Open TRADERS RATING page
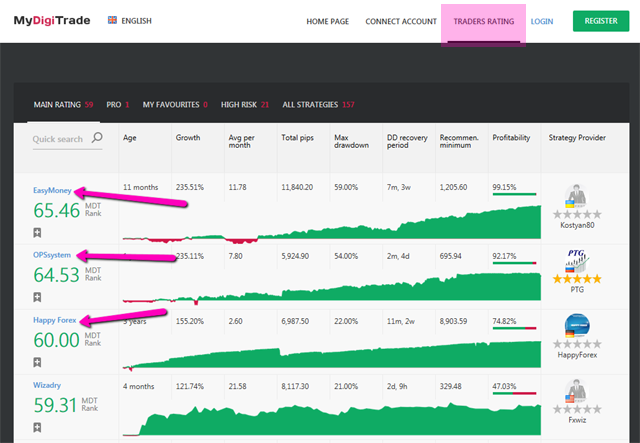640x443 pixels. (484, 21)
